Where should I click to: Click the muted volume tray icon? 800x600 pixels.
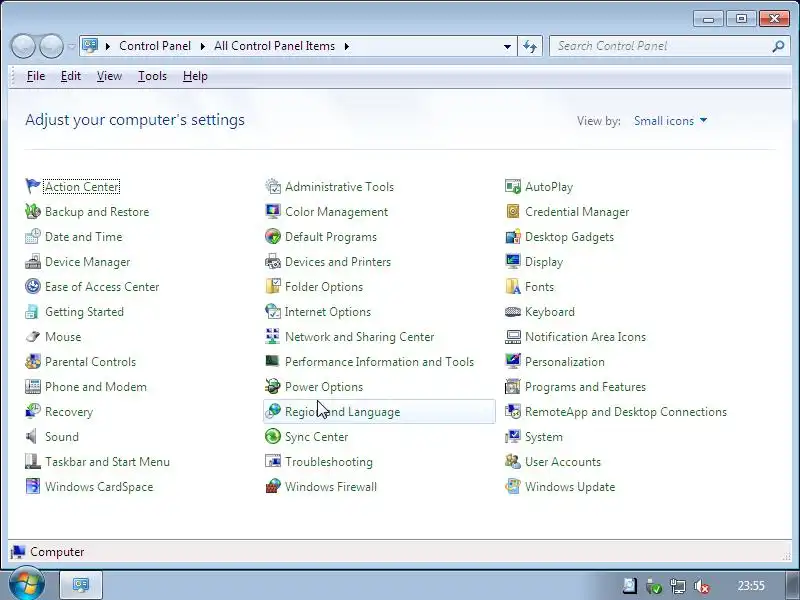702,586
